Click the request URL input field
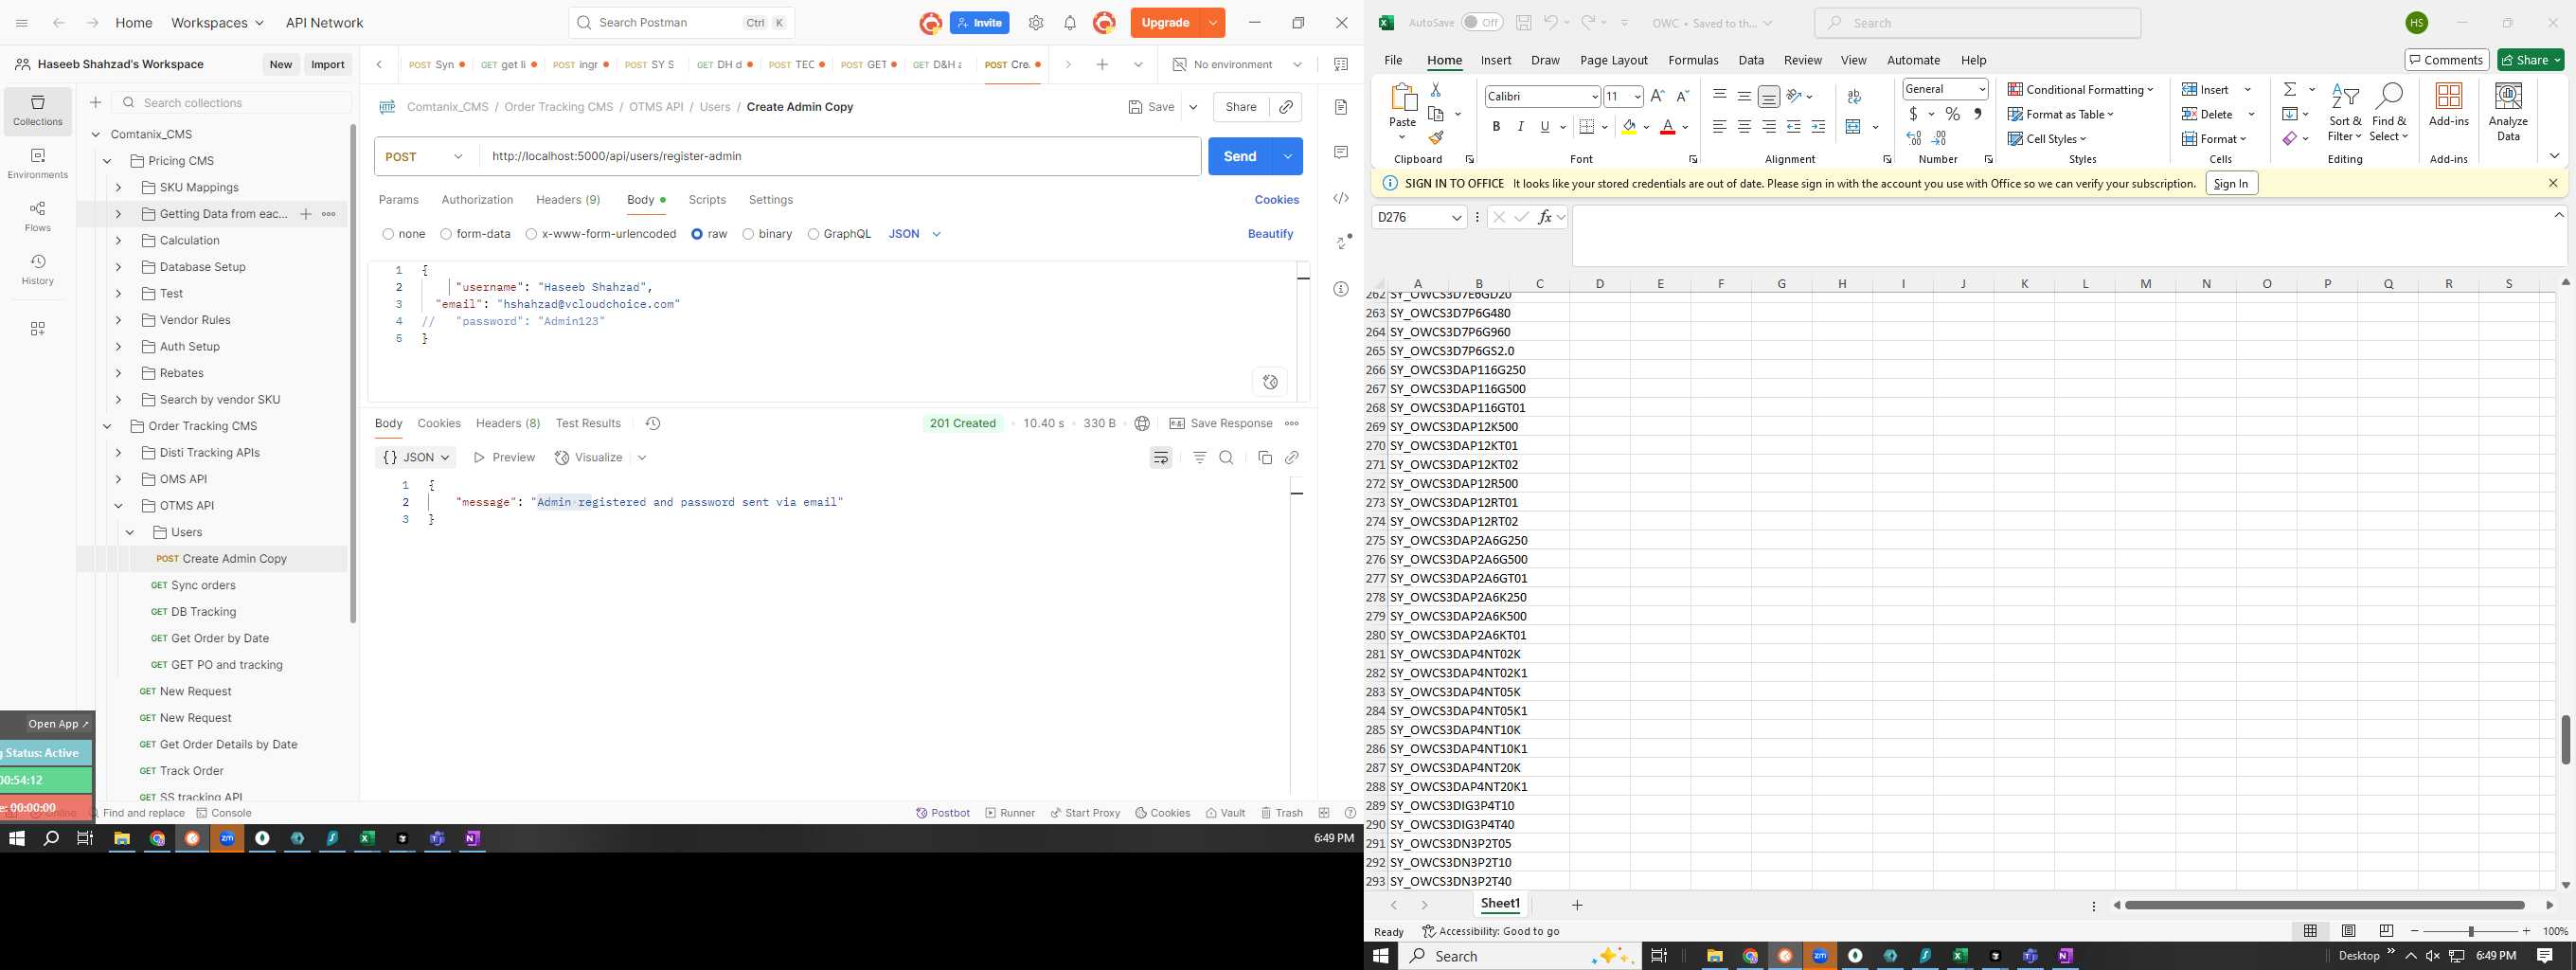The image size is (2576, 970). (x=840, y=157)
